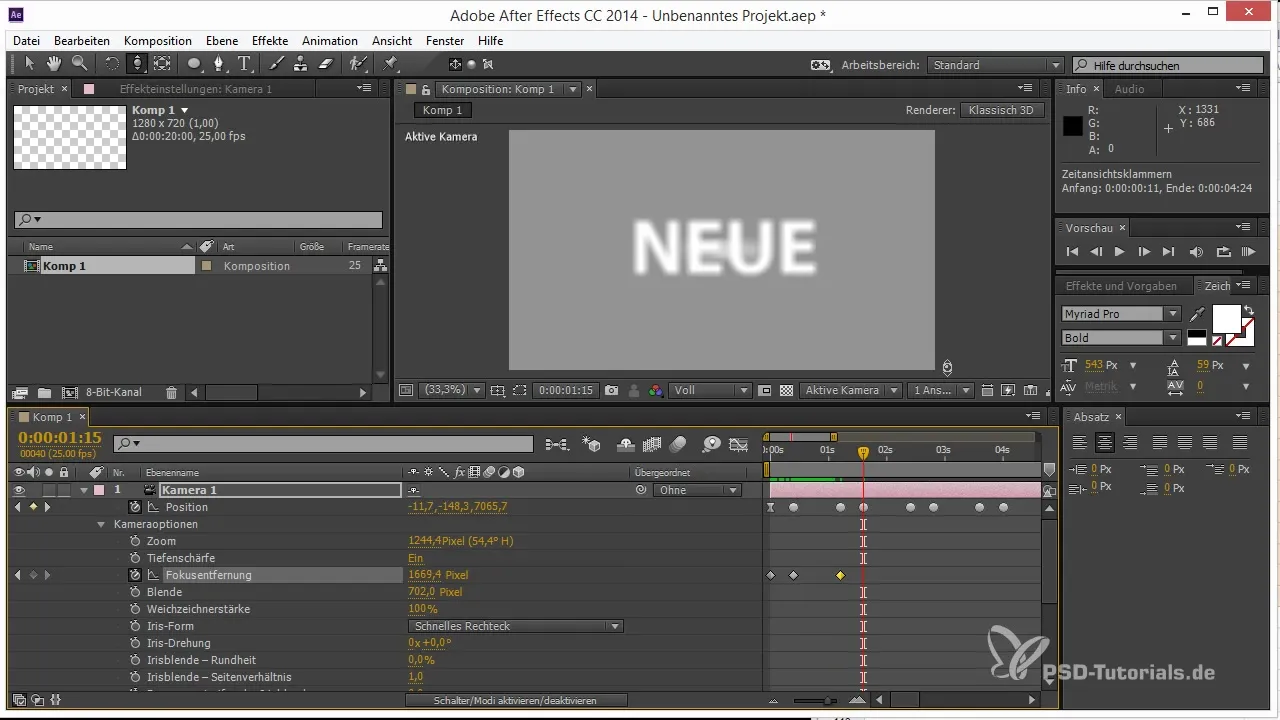The width and height of the screenshot is (1280, 720).
Task: Hide the Kamera 1 layer via the eye
Action: (19, 490)
